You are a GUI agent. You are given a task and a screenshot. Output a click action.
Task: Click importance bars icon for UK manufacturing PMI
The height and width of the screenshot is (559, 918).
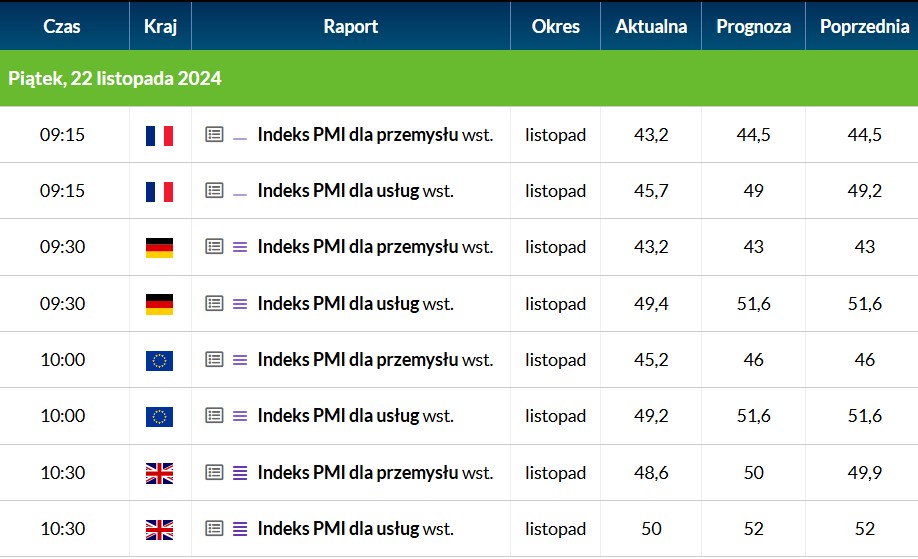click(240, 472)
